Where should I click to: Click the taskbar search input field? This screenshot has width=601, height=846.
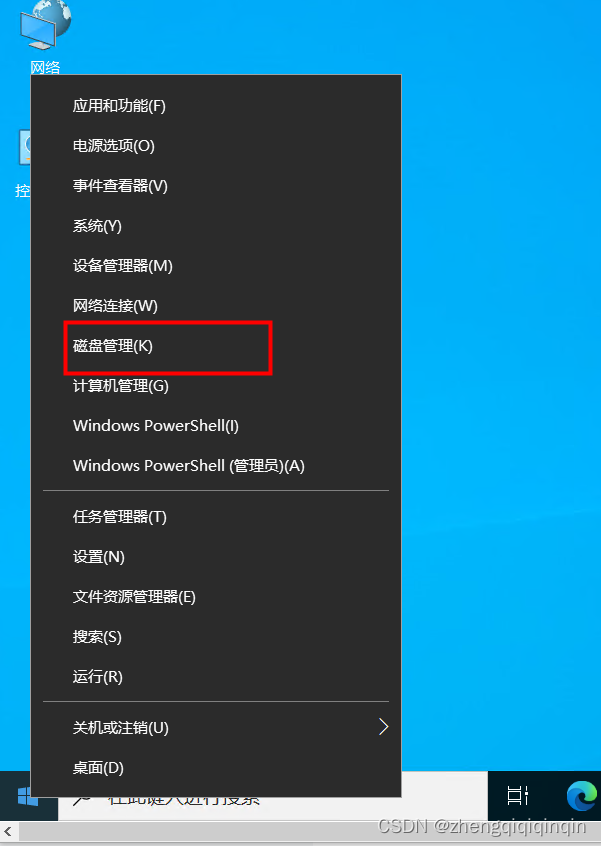[272, 796]
